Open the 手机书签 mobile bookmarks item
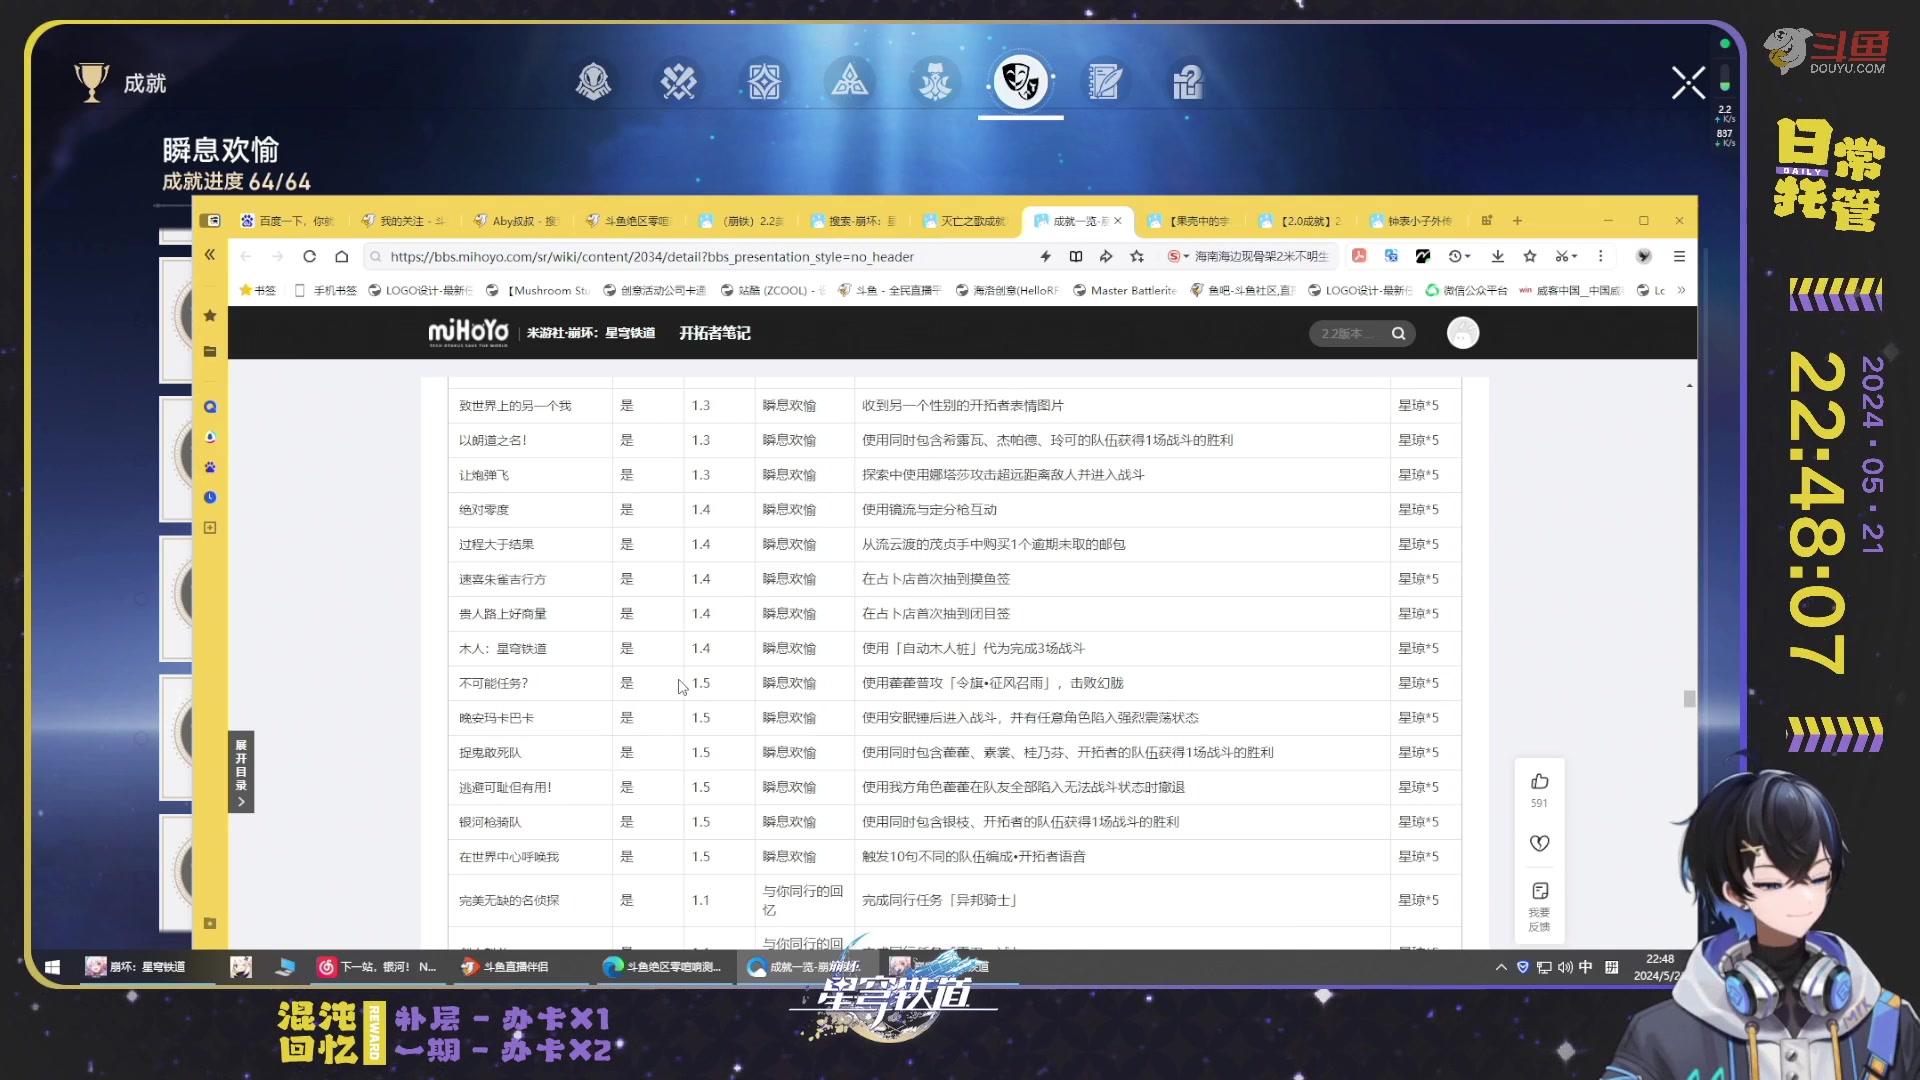This screenshot has width=1920, height=1080. (x=326, y=291)
